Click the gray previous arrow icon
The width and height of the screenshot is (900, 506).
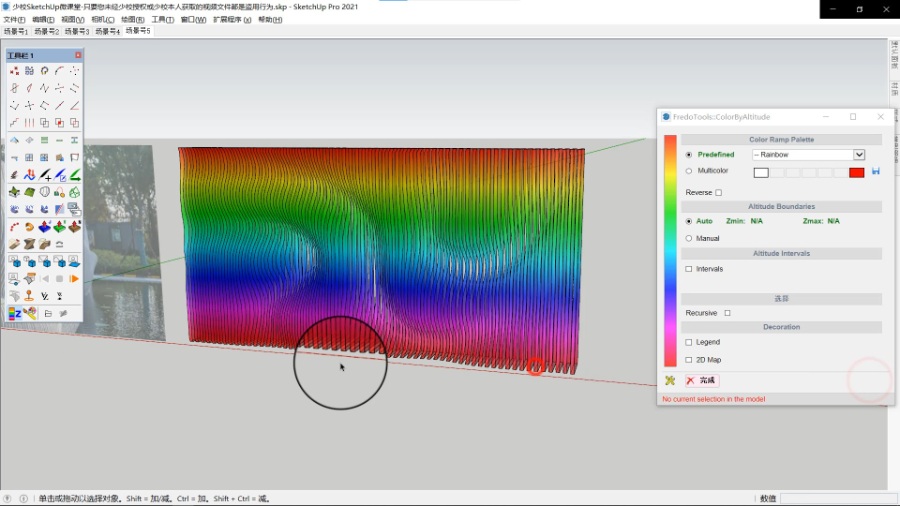click(44, 279)
